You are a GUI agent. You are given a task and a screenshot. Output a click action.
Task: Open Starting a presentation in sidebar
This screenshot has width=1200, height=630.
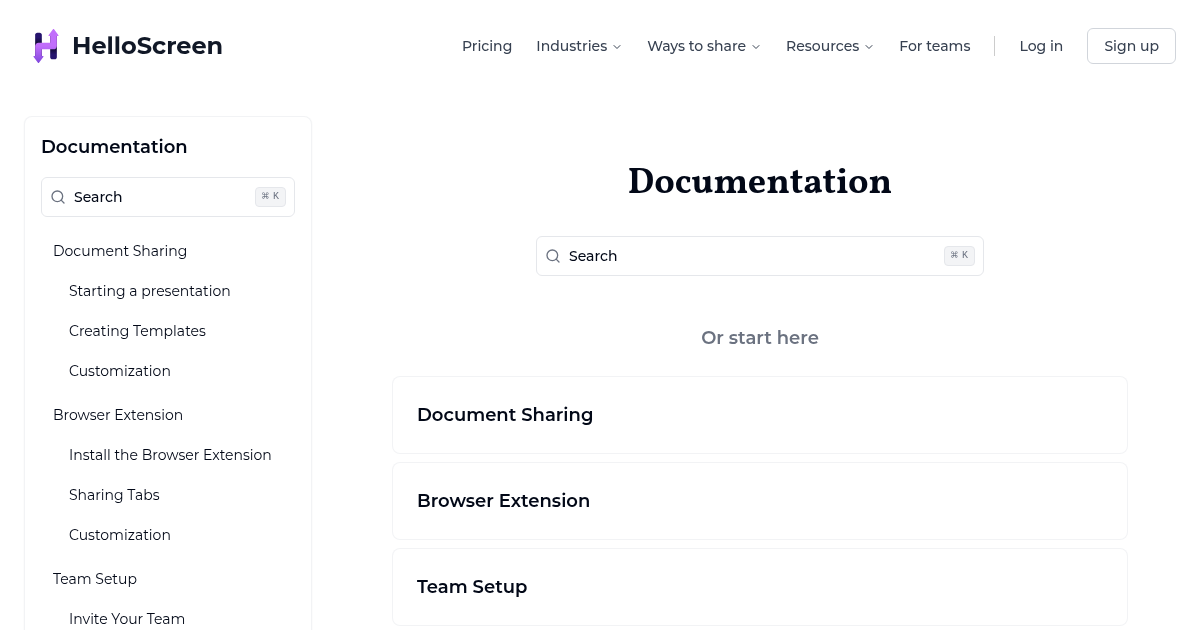[x=150, y=291]
